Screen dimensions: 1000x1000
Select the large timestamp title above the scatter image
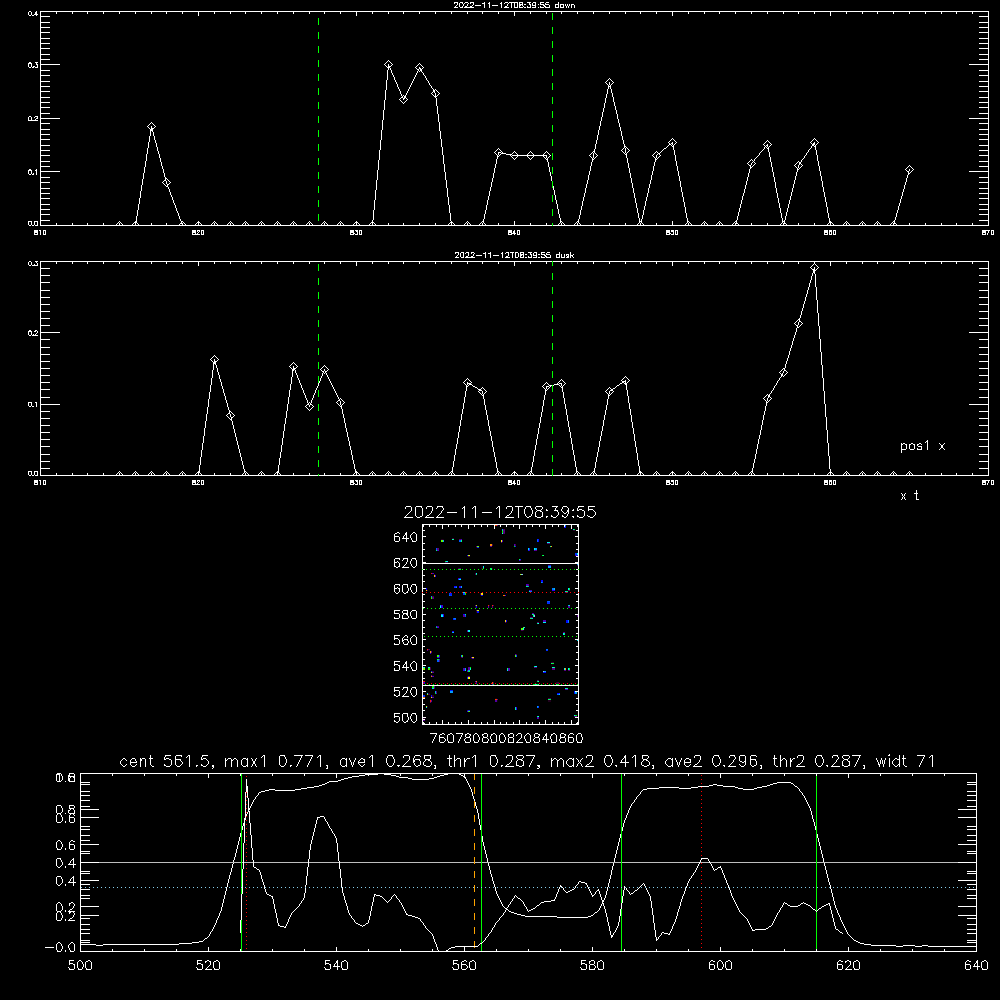click(x=500, y=512)
